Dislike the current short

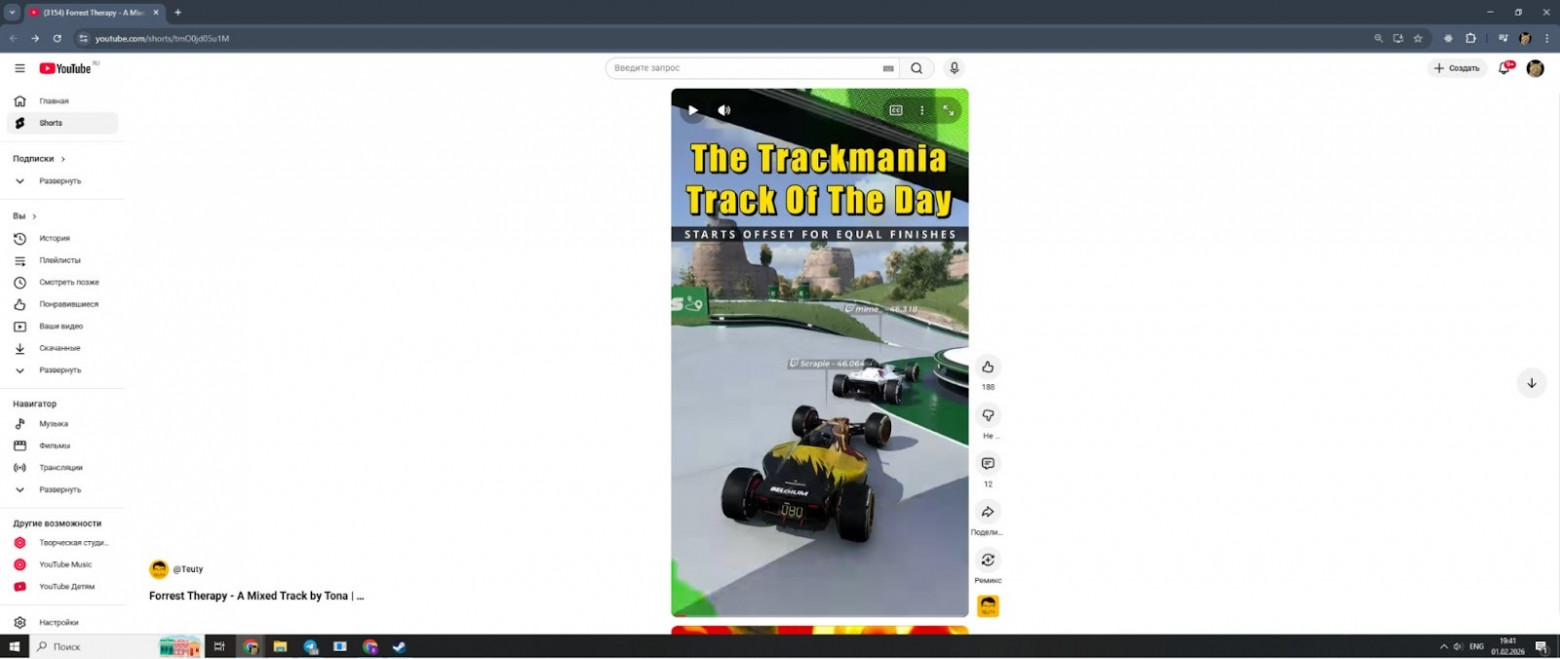point(987,415)
